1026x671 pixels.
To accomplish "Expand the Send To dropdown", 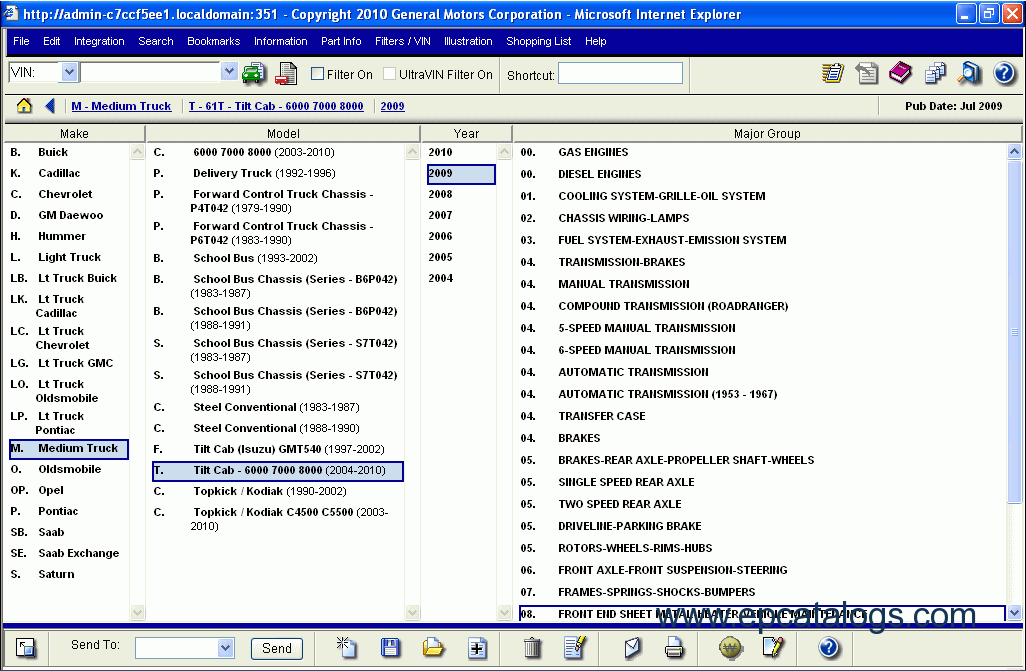I will click(x=225, y=648).
